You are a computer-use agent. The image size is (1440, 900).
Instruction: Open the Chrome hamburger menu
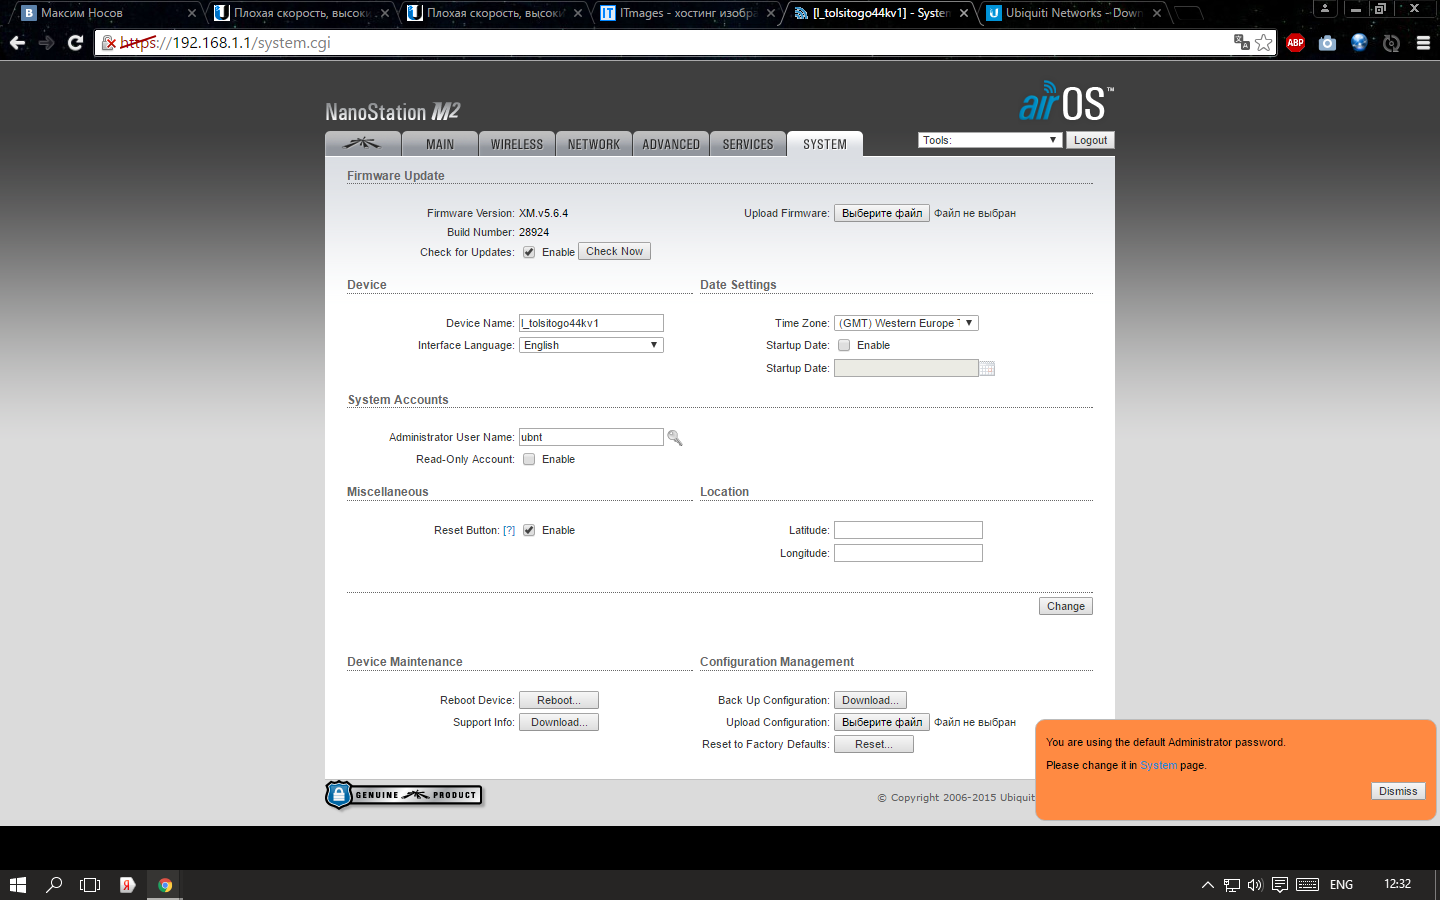click(x=1423, y=43)
